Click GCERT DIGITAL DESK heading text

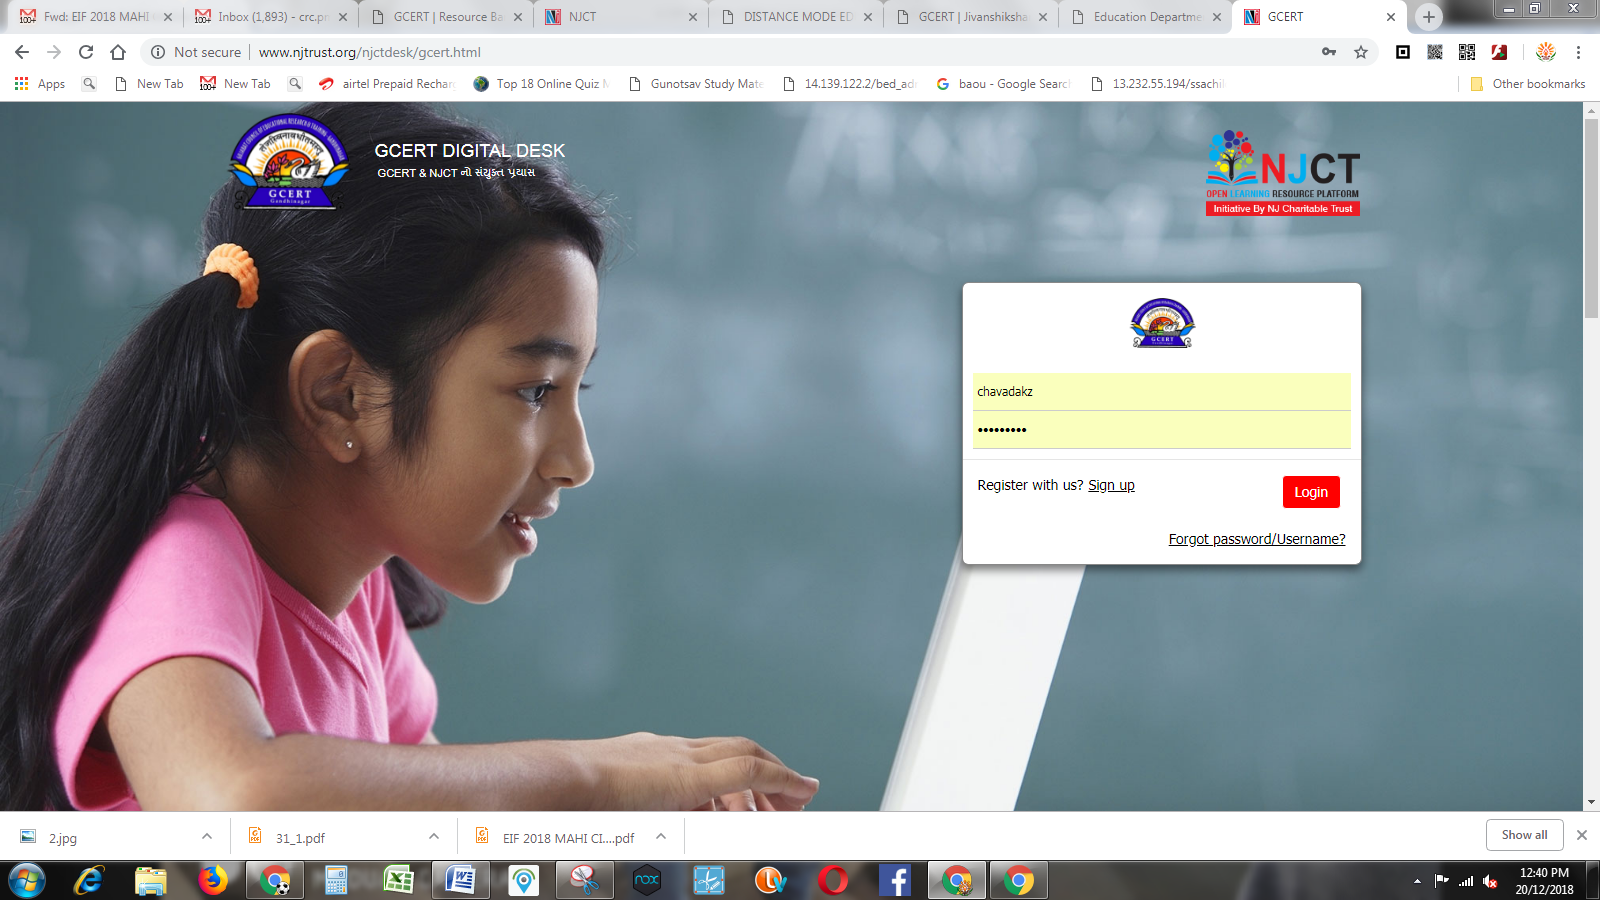470,151
